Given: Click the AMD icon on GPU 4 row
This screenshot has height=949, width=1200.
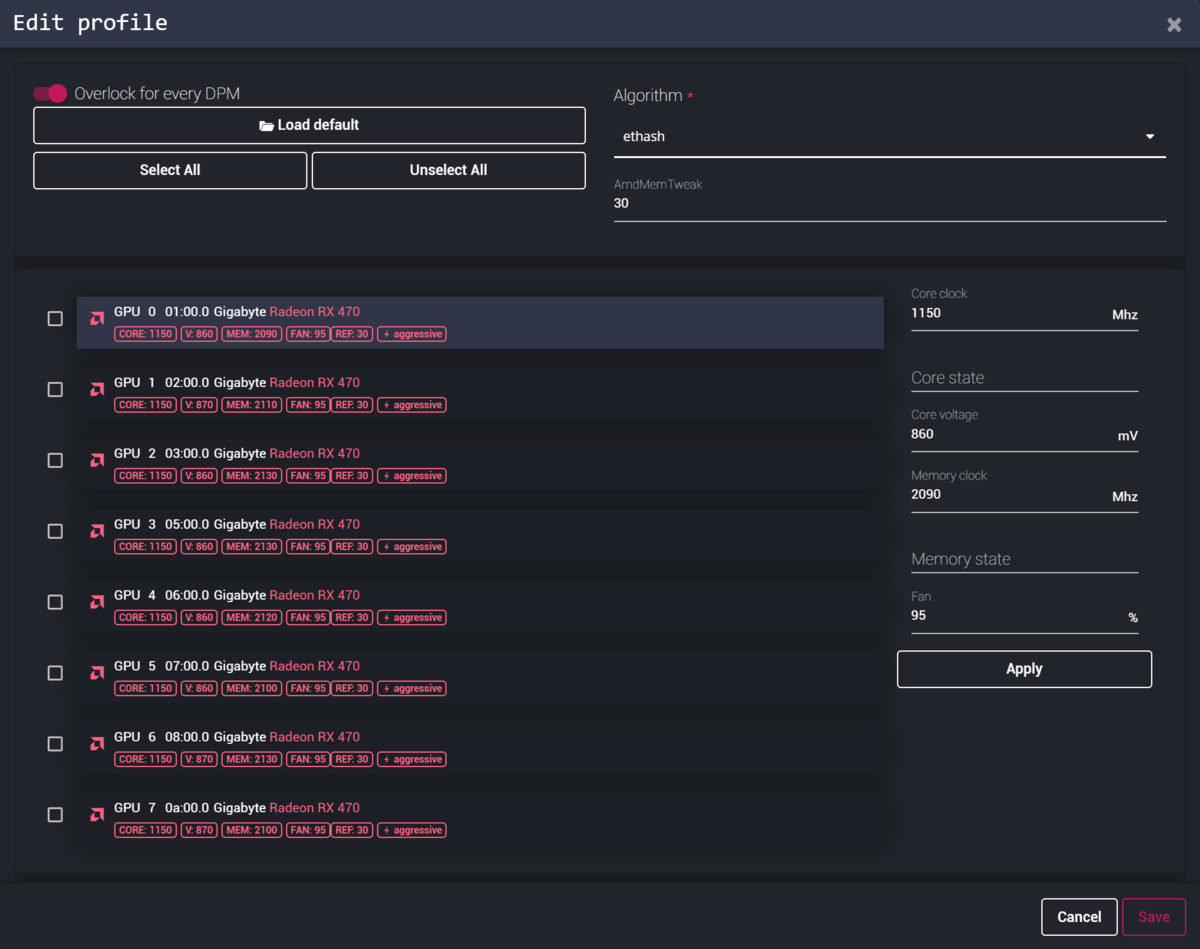Looking at the screenshot, I should coord(97,603).
